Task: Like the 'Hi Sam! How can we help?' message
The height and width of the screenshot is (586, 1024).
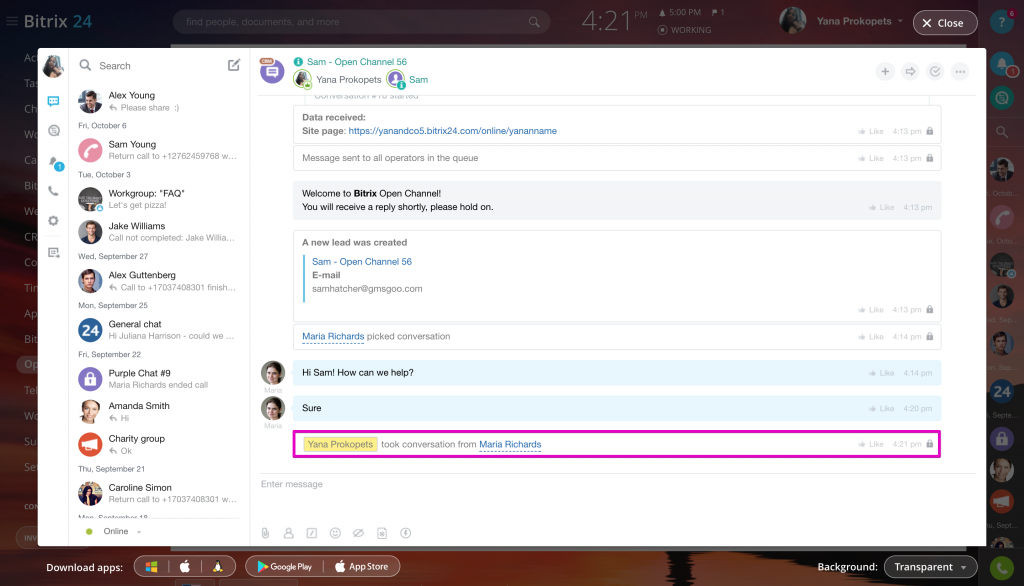Action: [x=881, y=373]
